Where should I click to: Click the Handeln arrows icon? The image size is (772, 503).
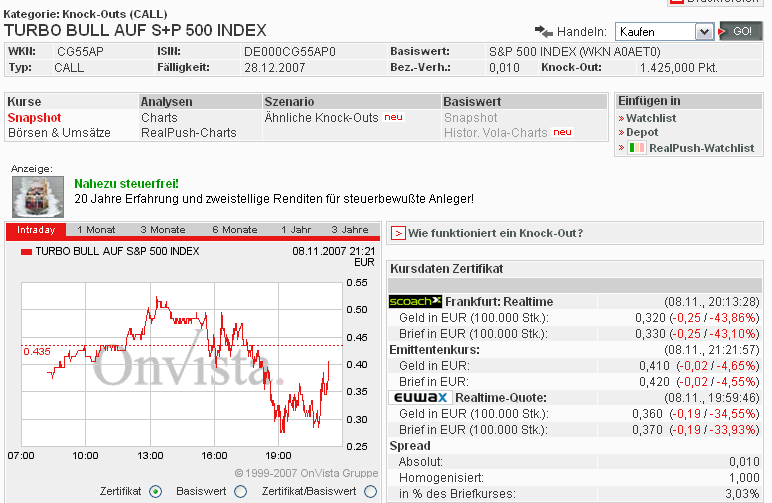coord(544,32)
